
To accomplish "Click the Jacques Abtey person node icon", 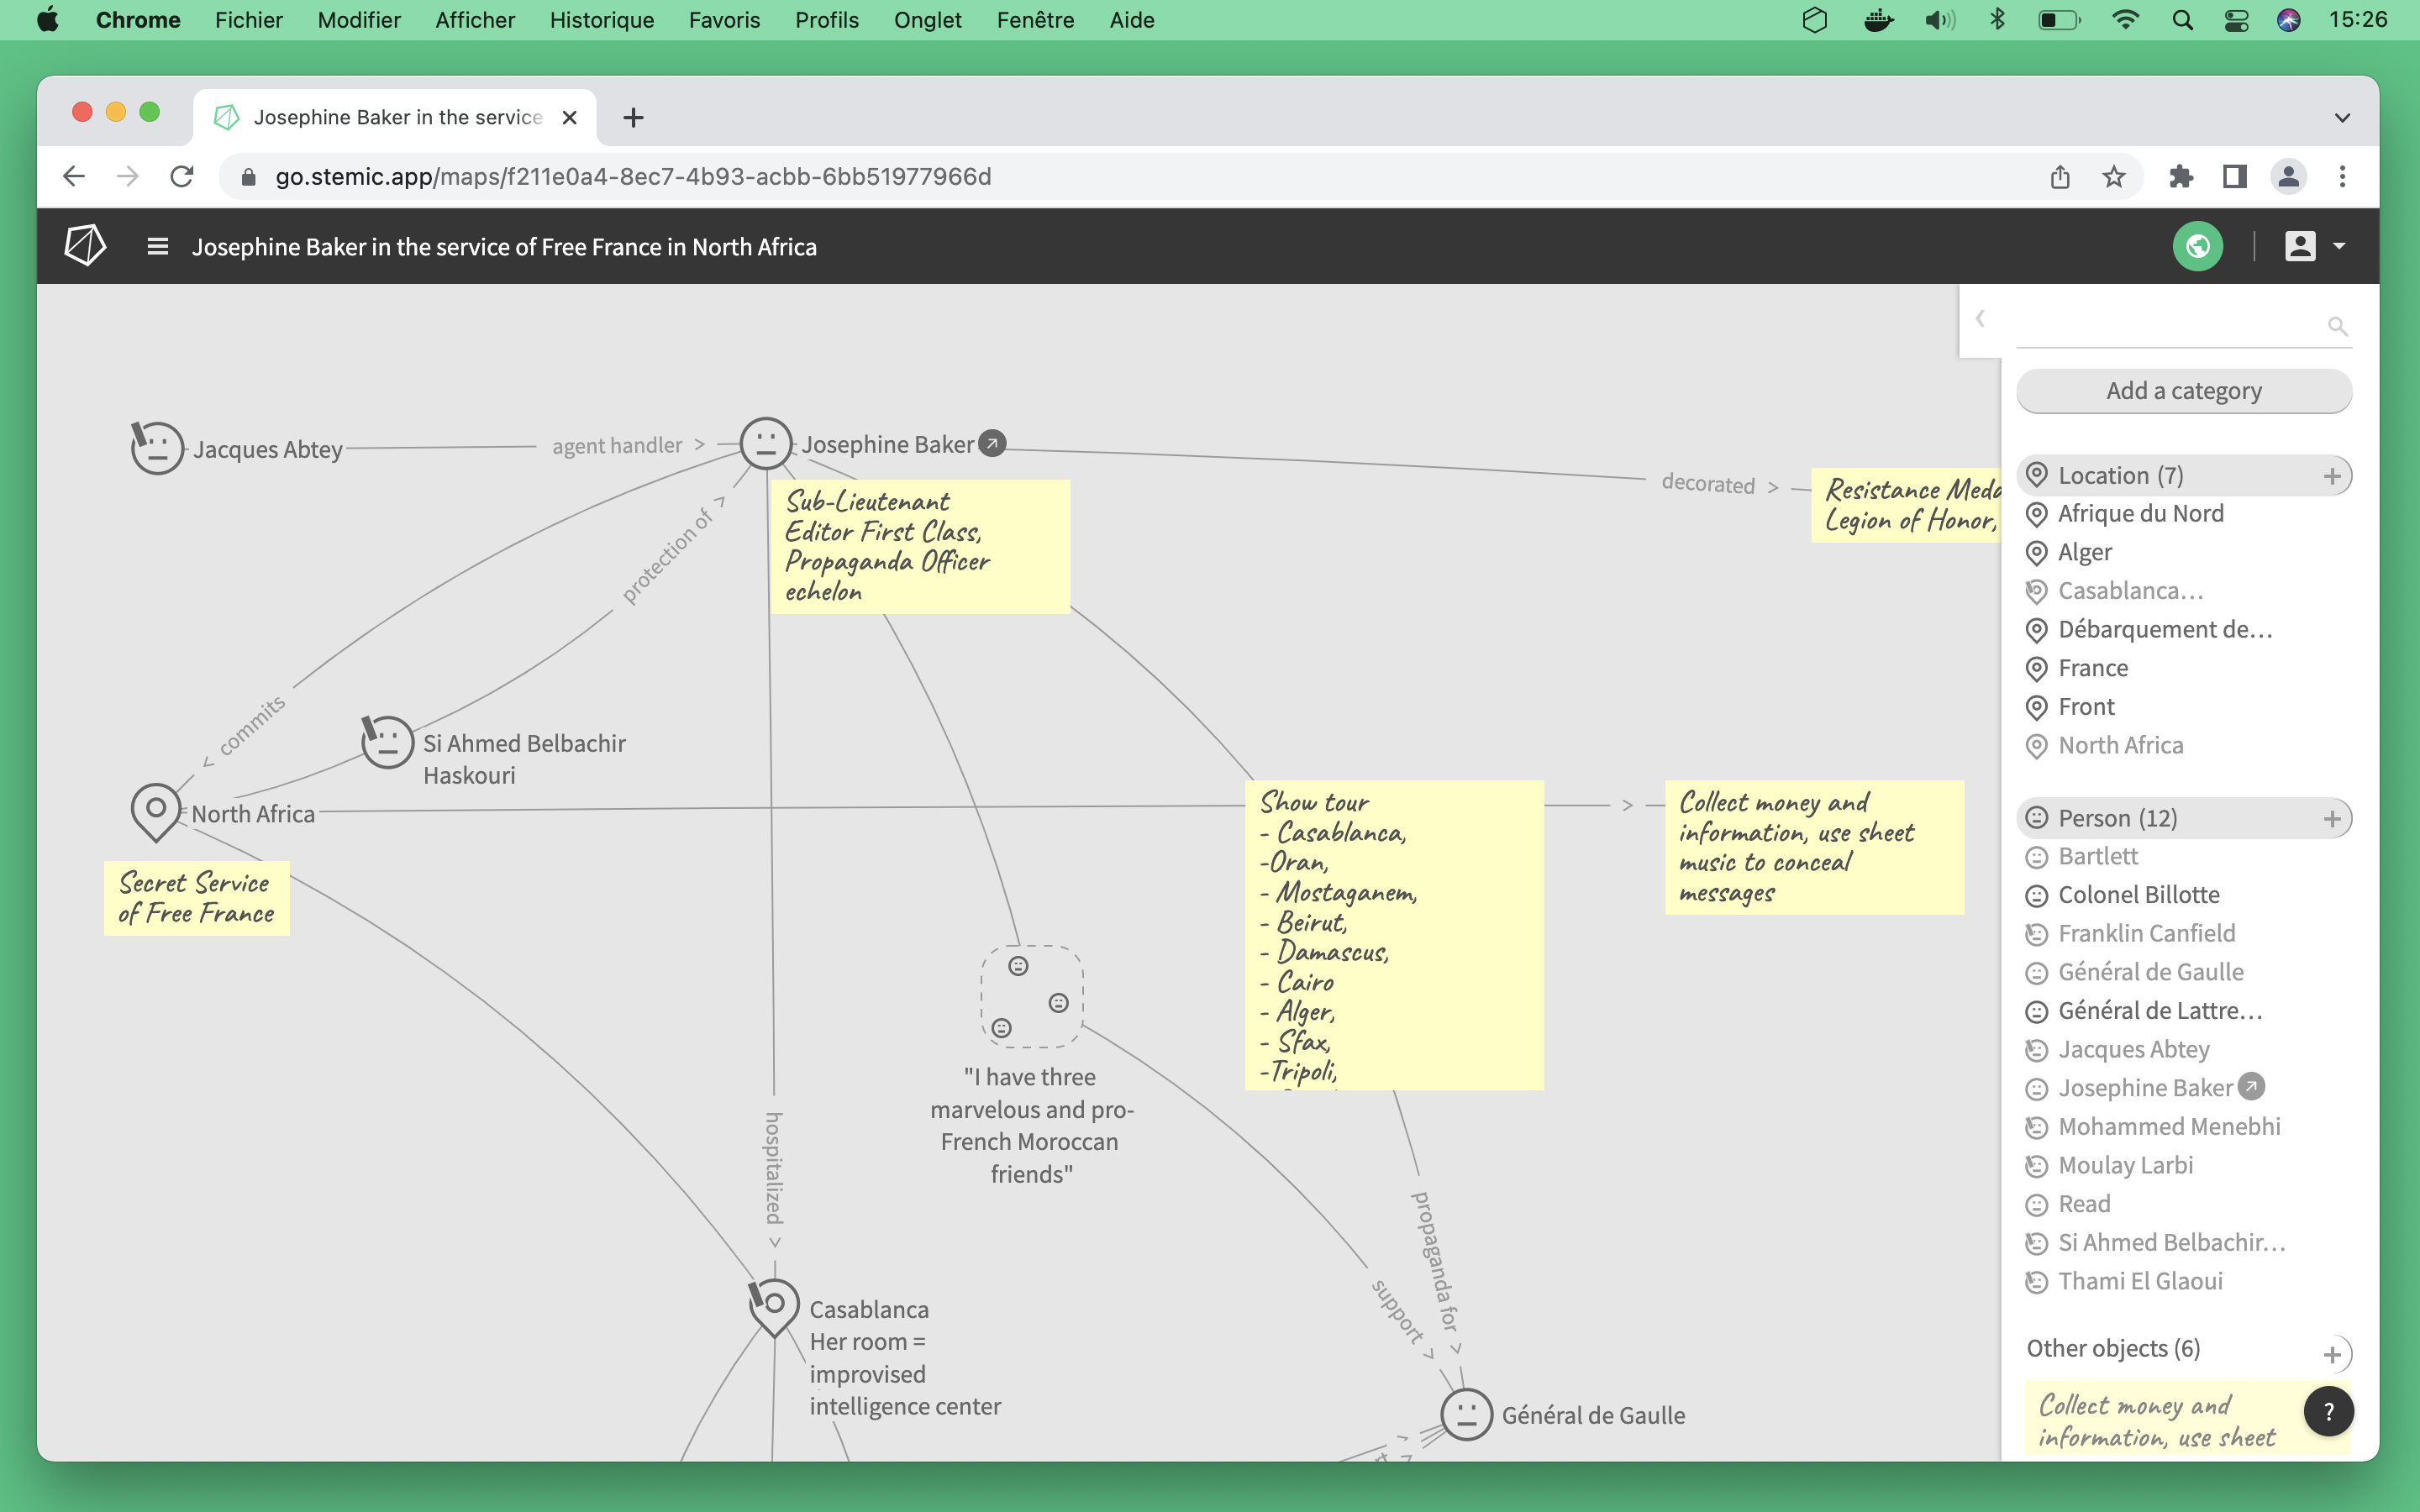I will pyautogui.click(x=157, y=448).
